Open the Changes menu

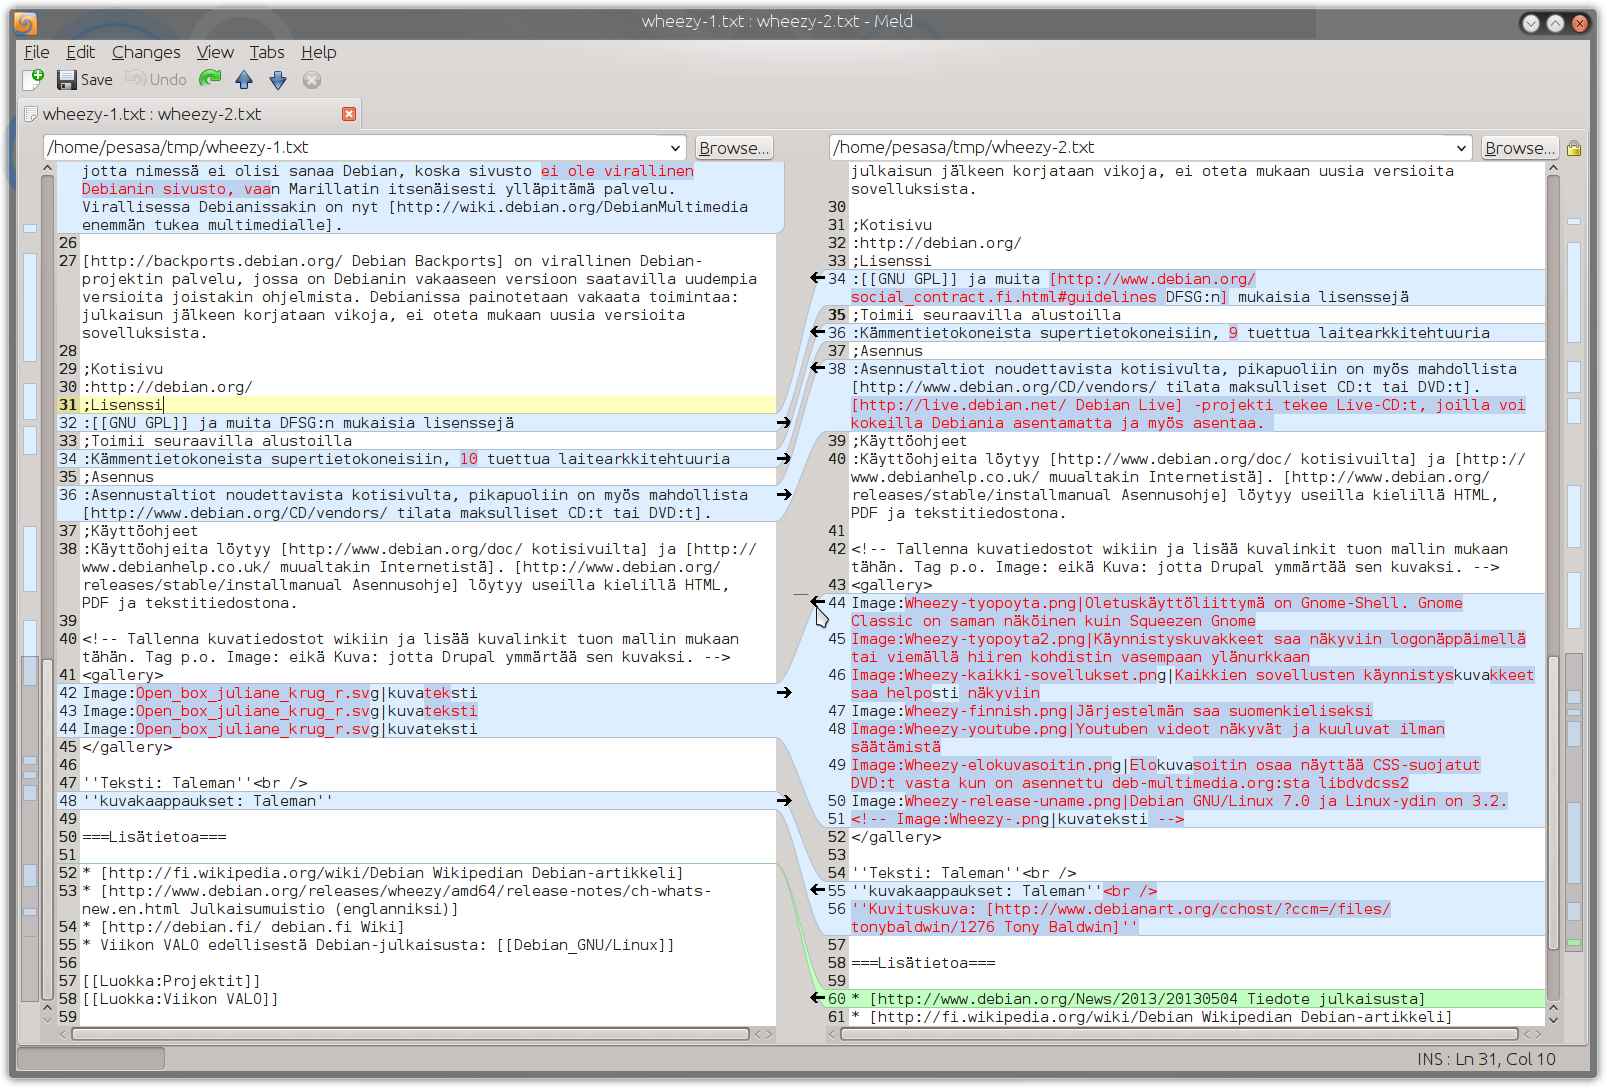click(146, 52)
